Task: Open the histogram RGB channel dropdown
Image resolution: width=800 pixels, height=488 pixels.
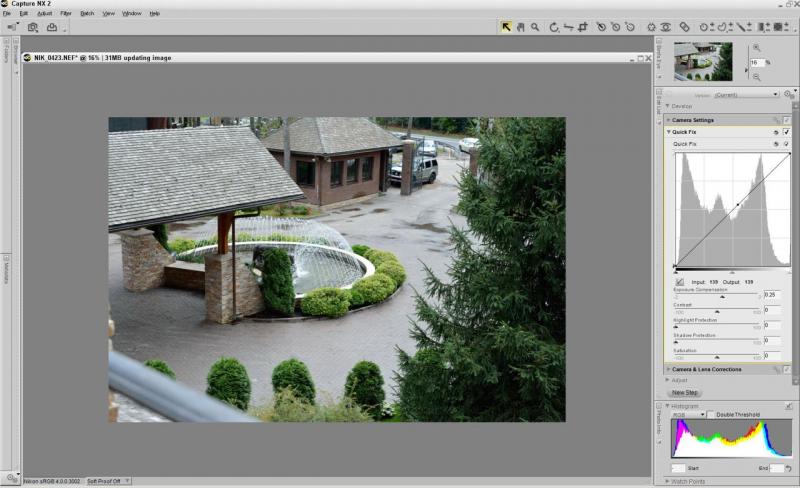Action: click(688, 414)
